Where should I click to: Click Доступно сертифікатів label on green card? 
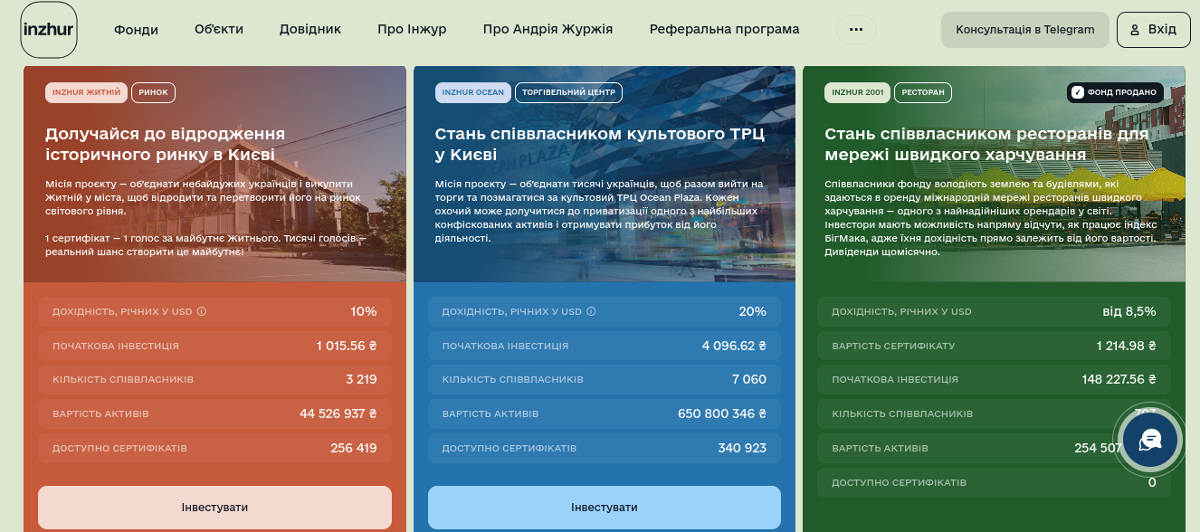click(899, 482)
